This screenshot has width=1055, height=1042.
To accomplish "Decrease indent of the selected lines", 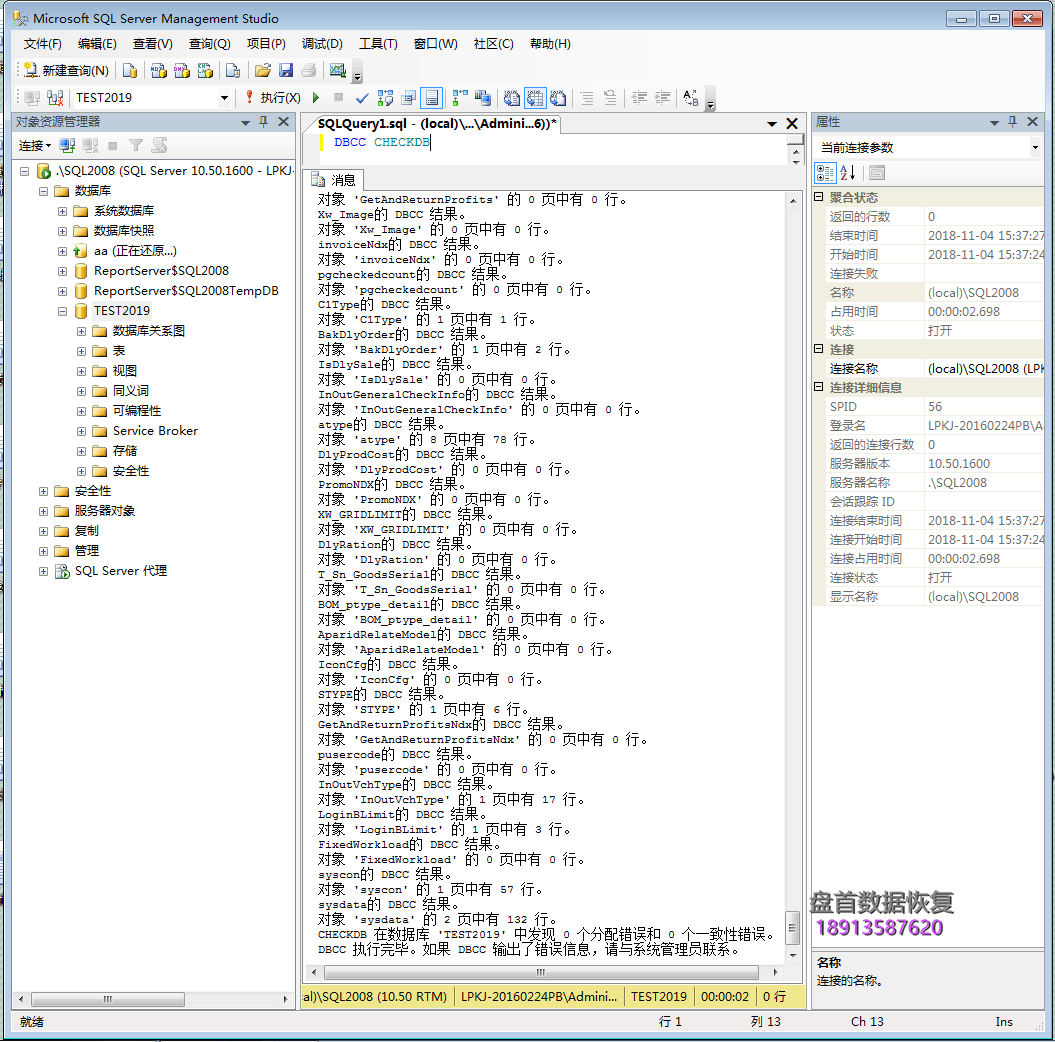I will [639, 98].
